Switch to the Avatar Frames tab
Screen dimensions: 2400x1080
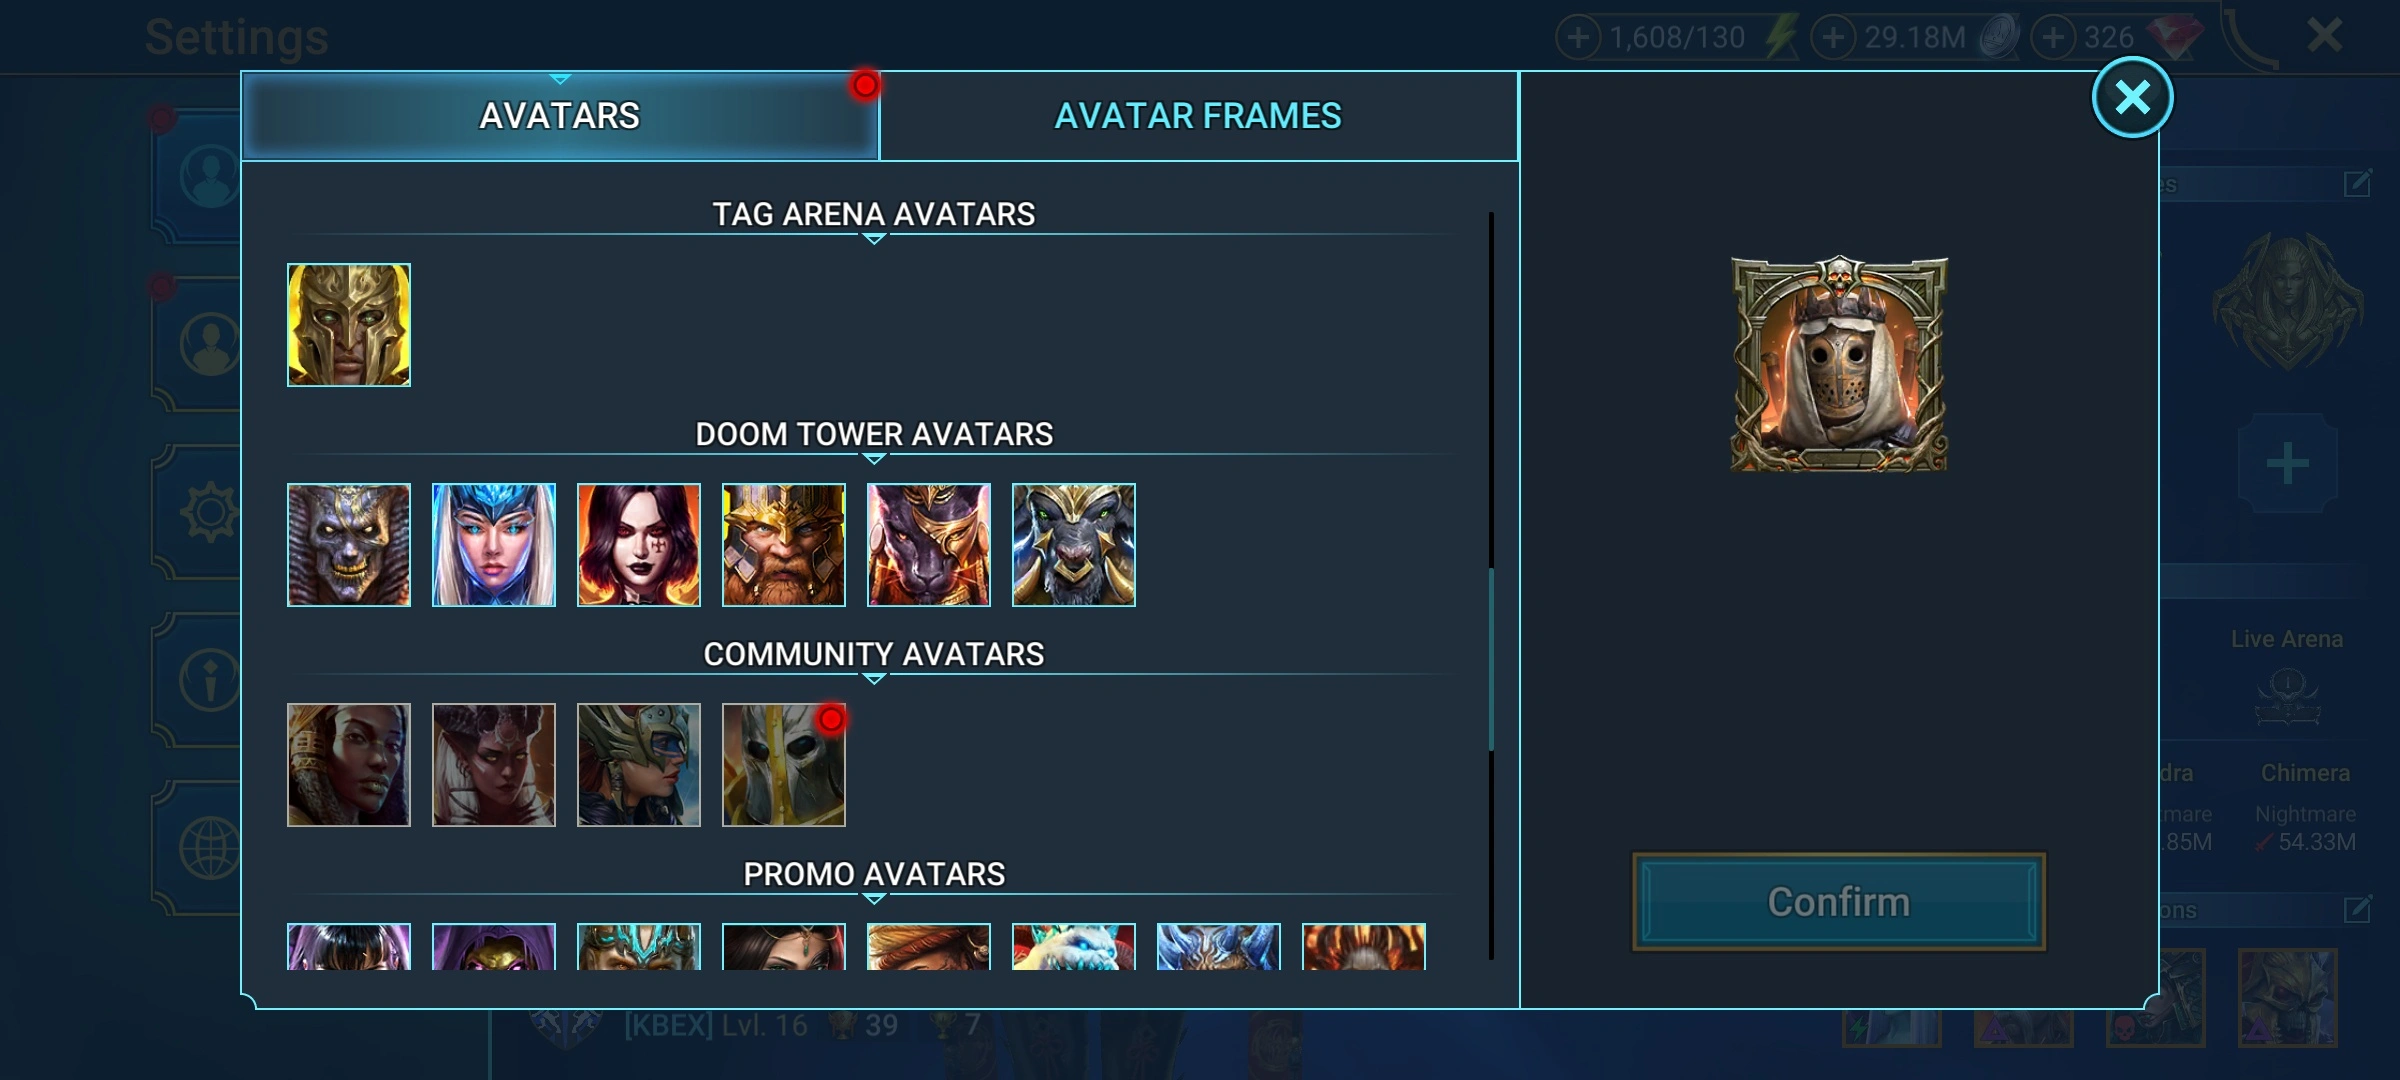(1198, 116)
